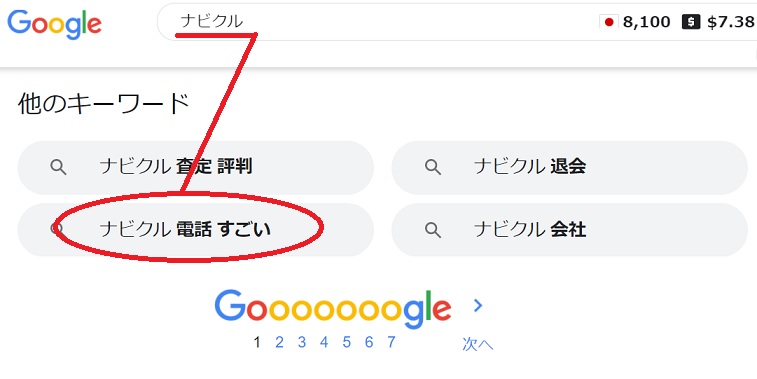Open the ナビクル 退会 suggestion
The width and height of the screenshot is (757, 379).
[x=569, y=168]
